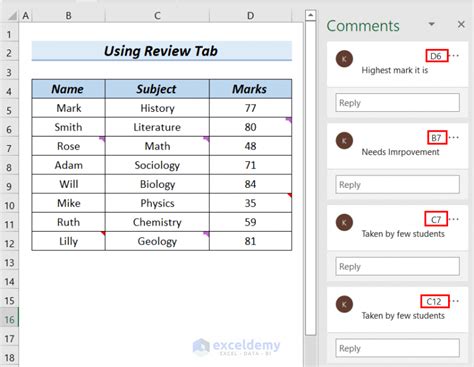Open more options for the C7 comment

pyautogui.click(x=454, y=219)
